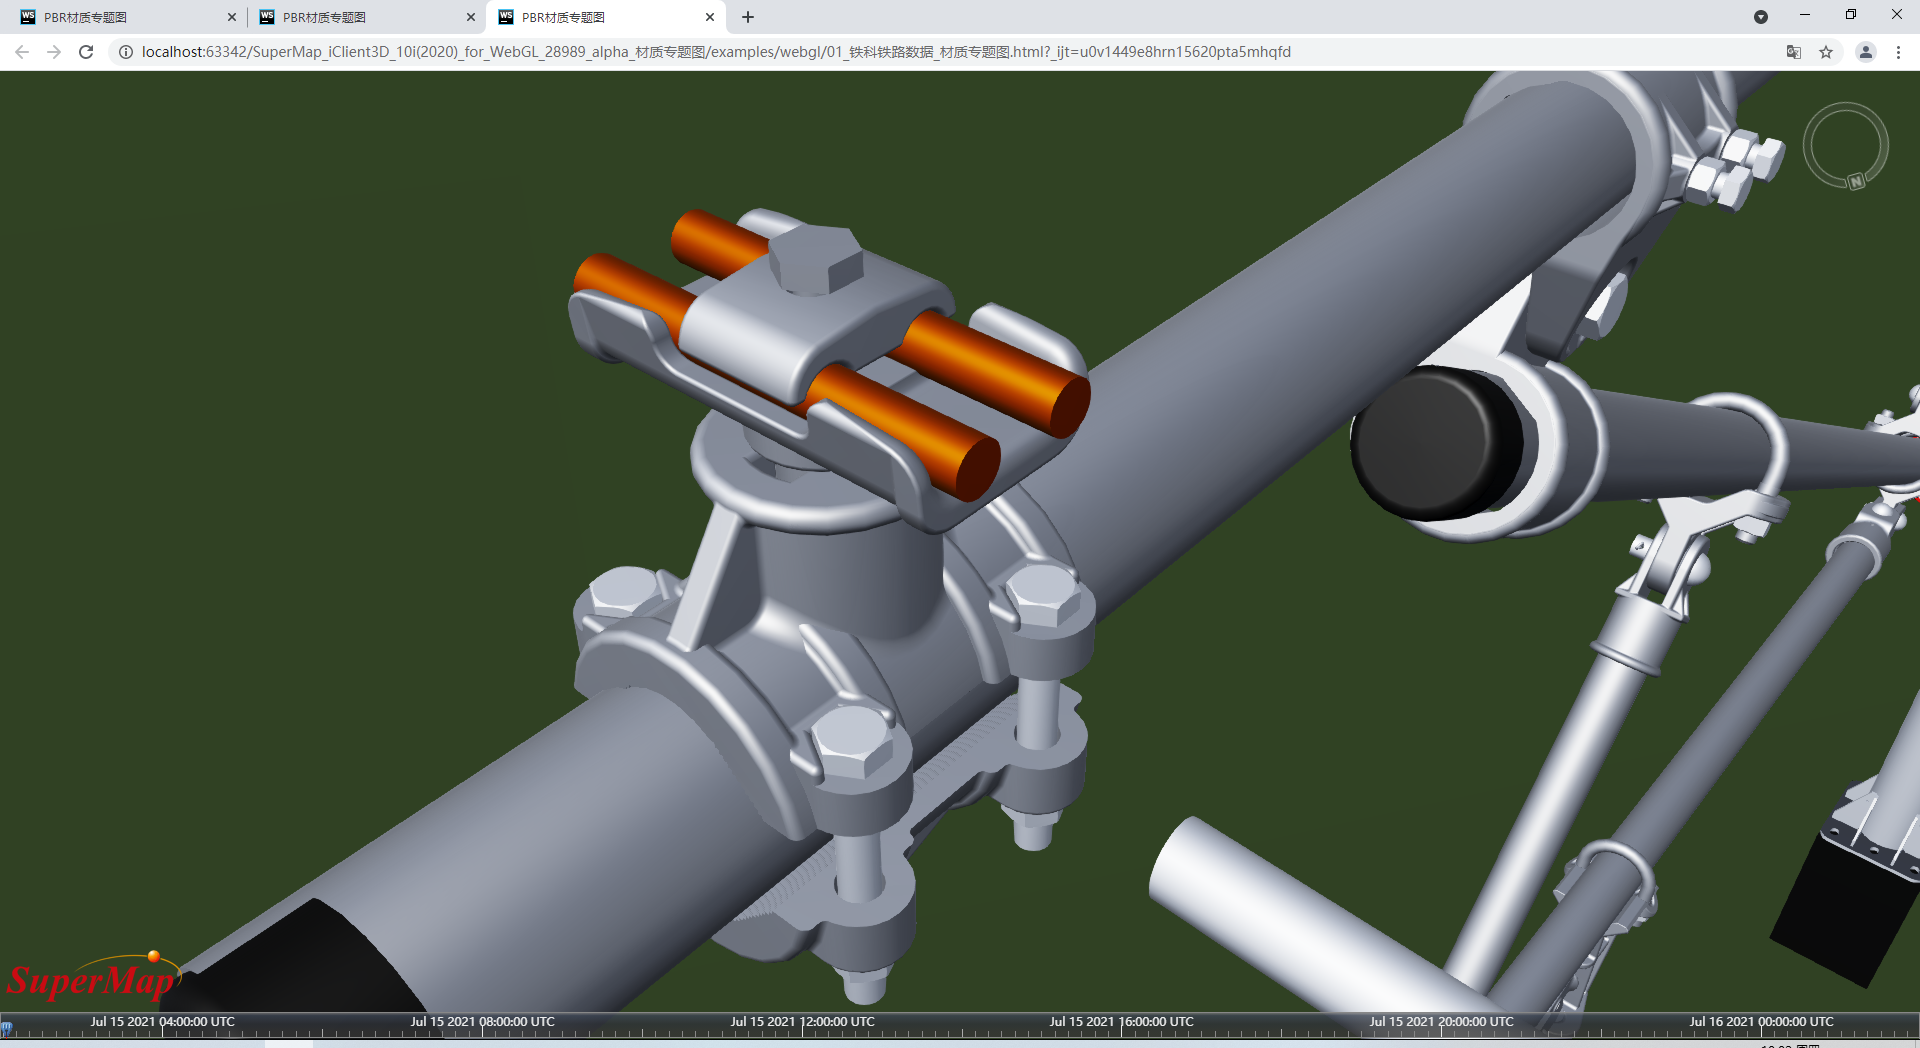View site information icon

(x=126, y=52)
